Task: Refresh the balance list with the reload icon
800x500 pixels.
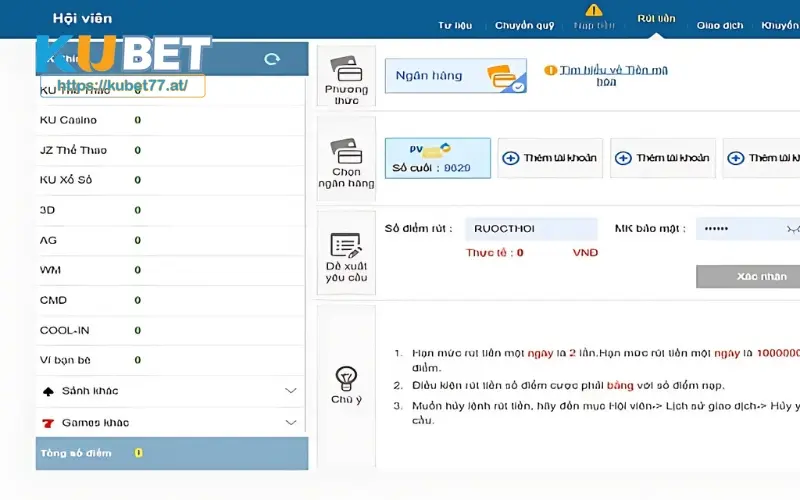Action: tap(272, 59)
